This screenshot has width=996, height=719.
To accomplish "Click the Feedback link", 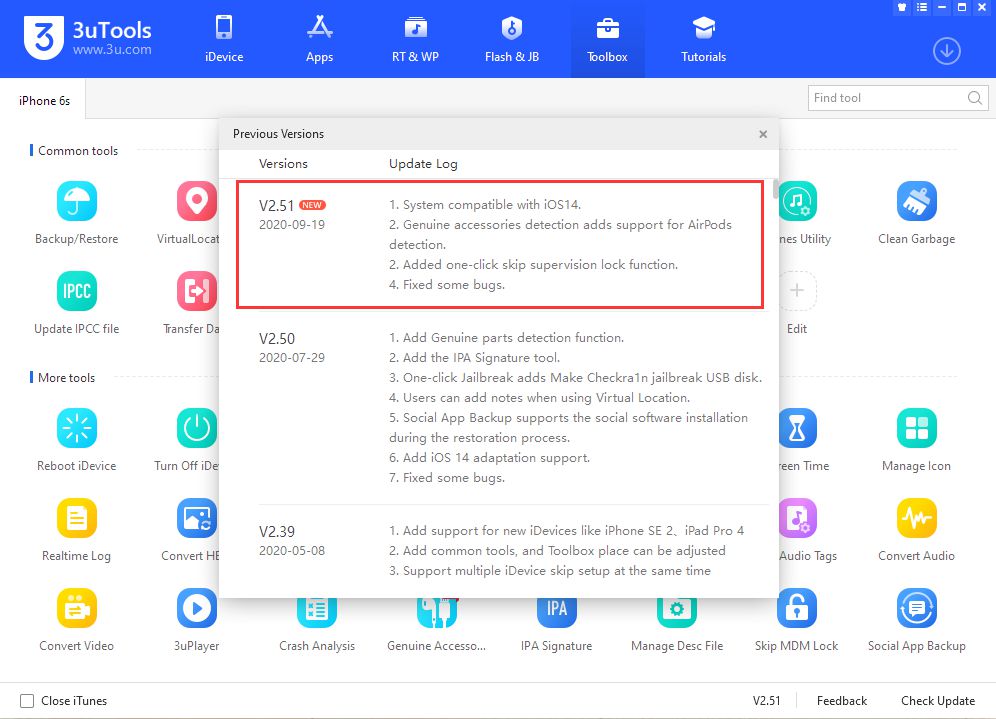I will pyautogui.click(x=842, y=701).
